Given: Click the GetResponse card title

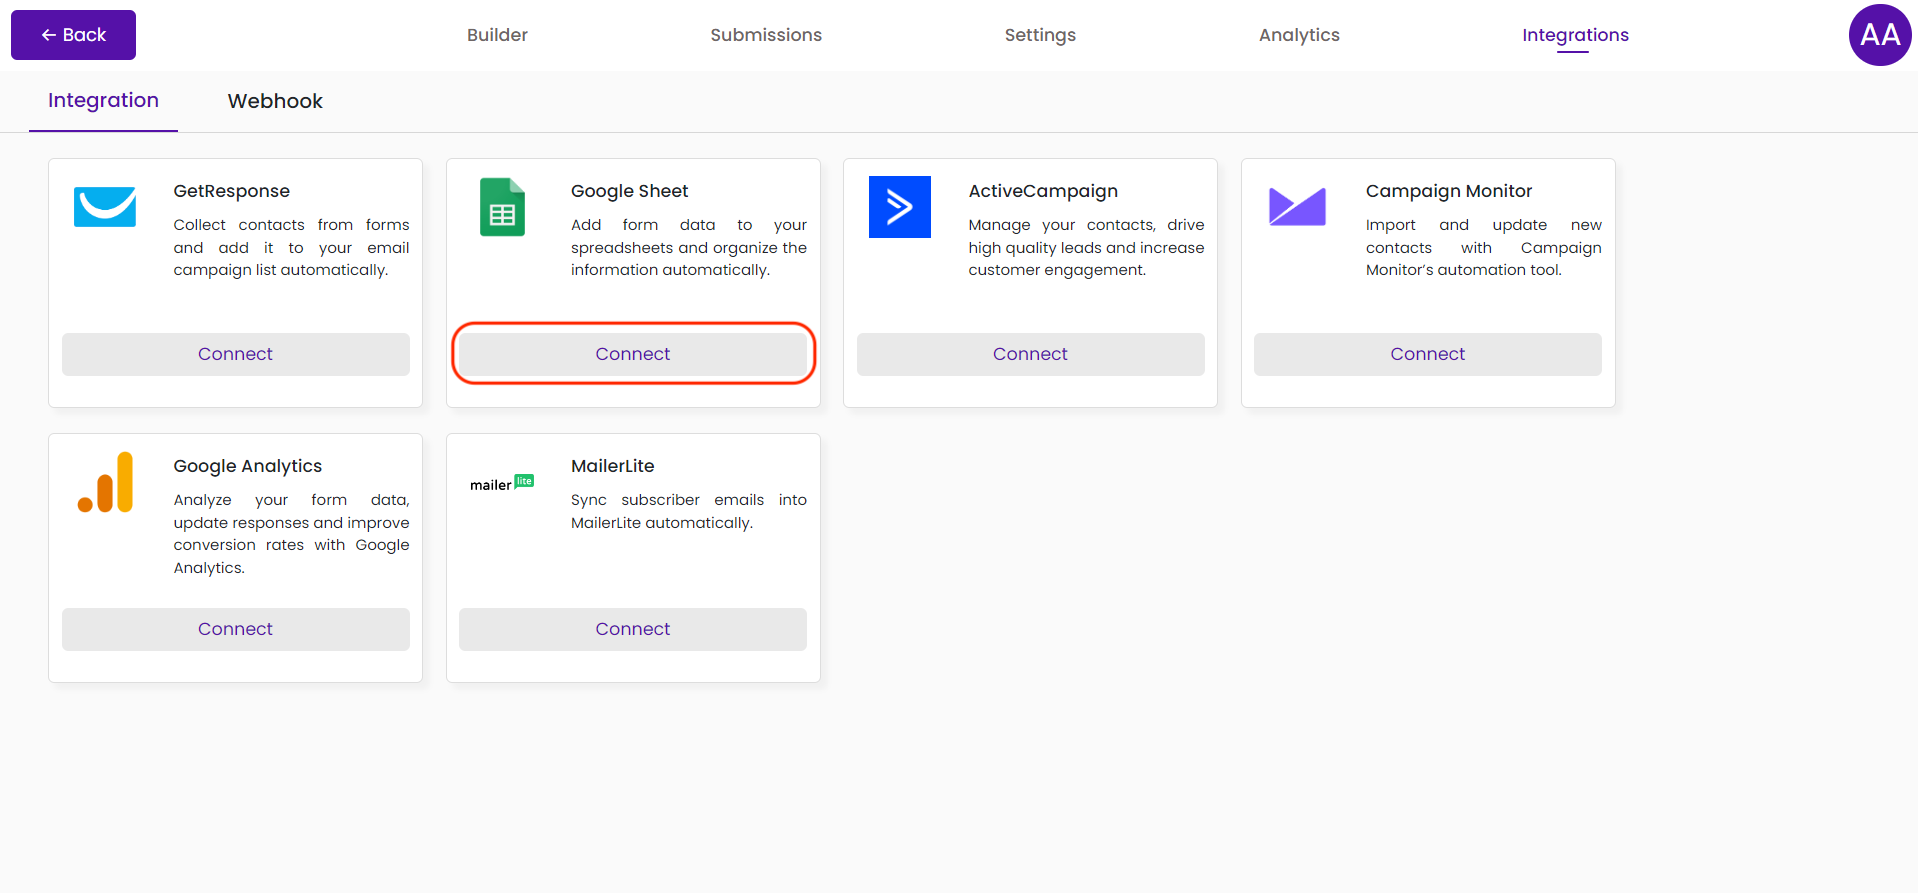Looking at the screenshot, I should click(231, 191).
